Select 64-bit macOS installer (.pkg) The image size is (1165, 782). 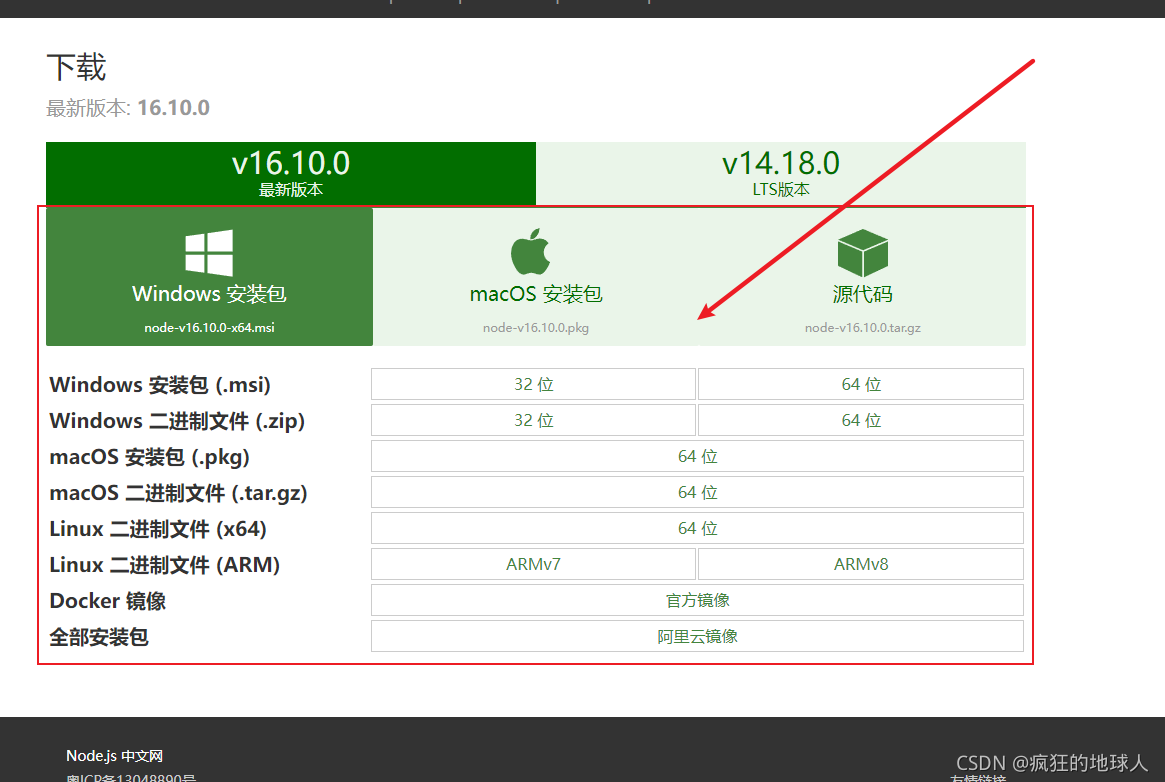698,456
